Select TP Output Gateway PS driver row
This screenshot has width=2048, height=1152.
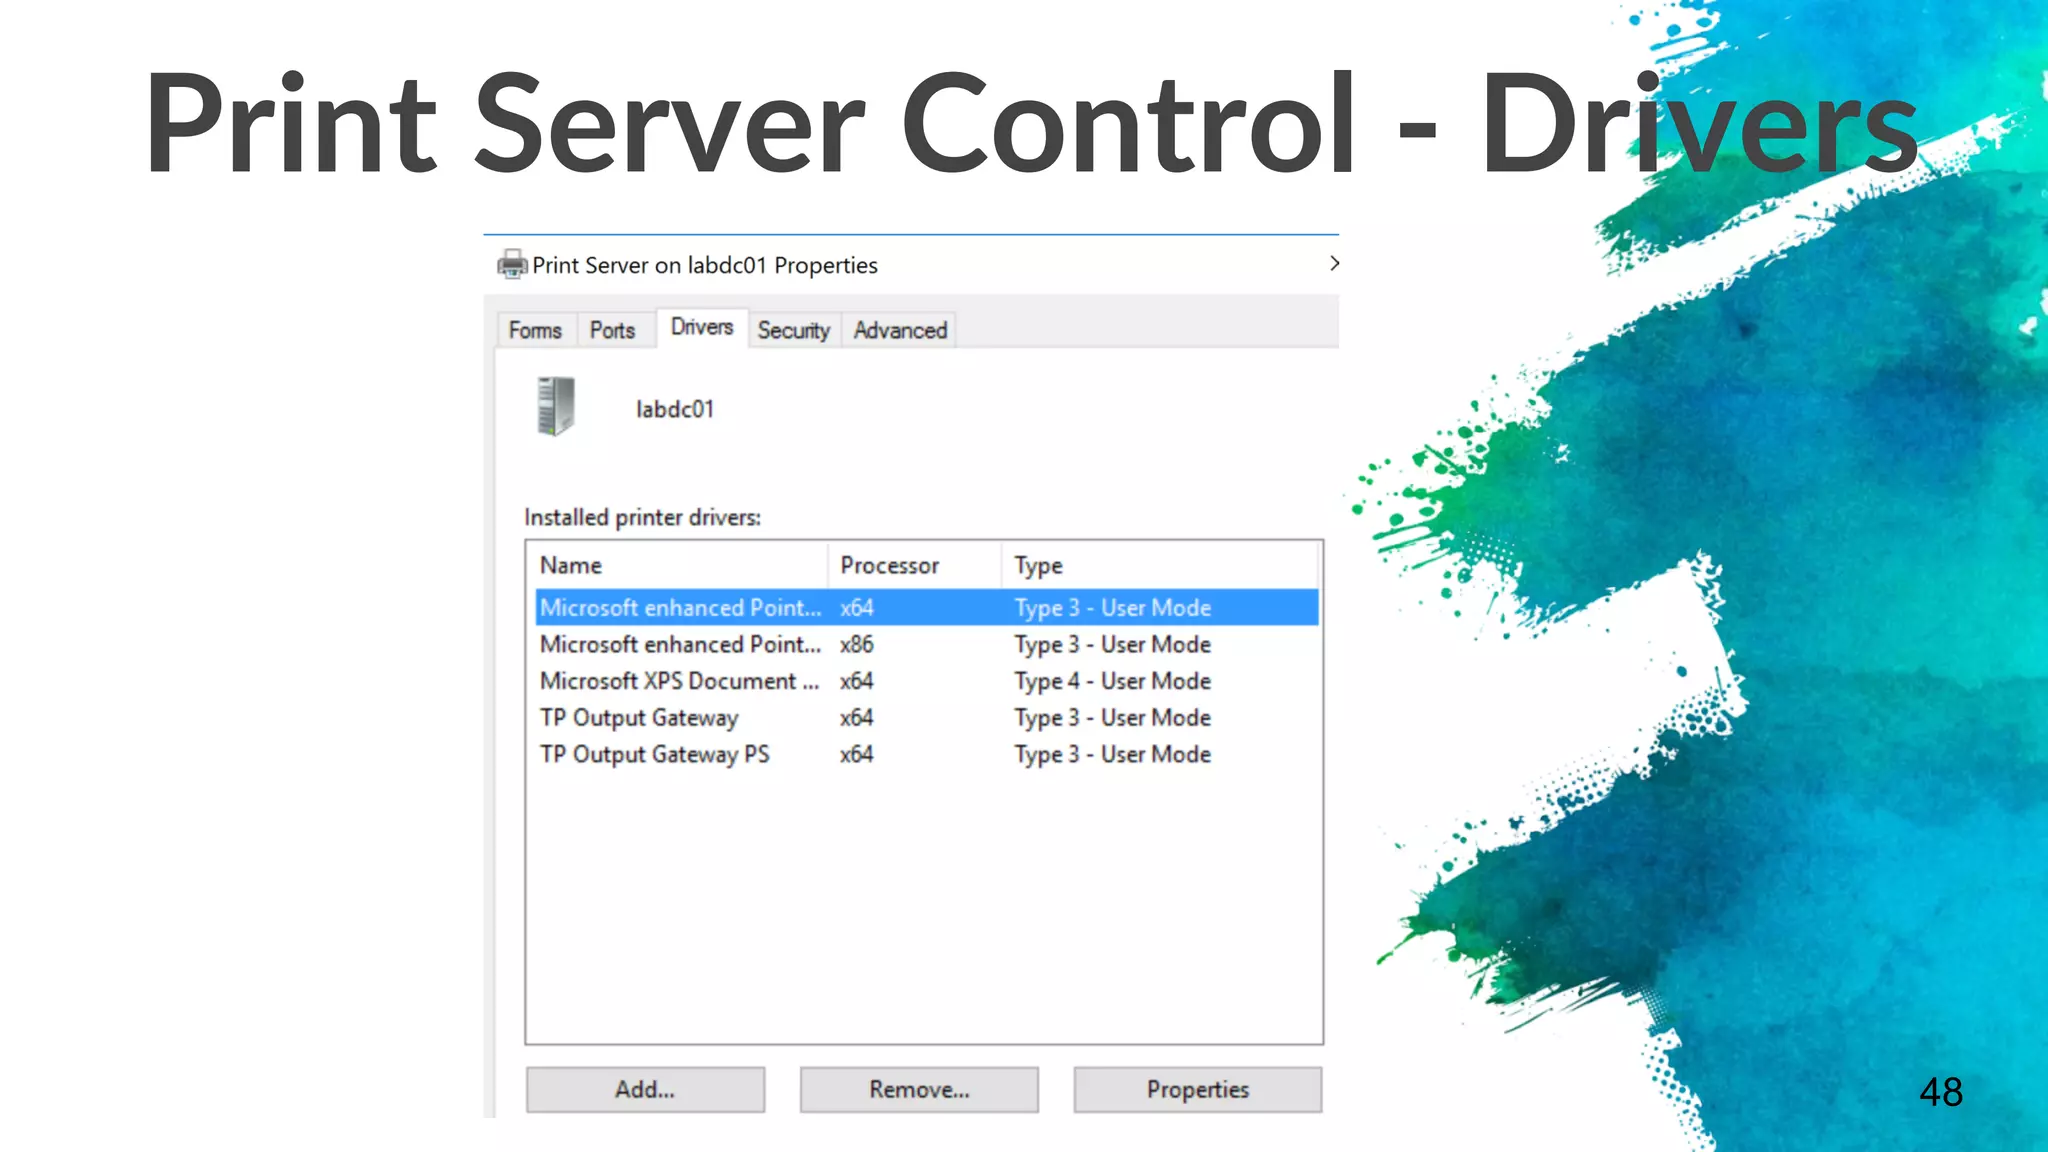[927, 754]
